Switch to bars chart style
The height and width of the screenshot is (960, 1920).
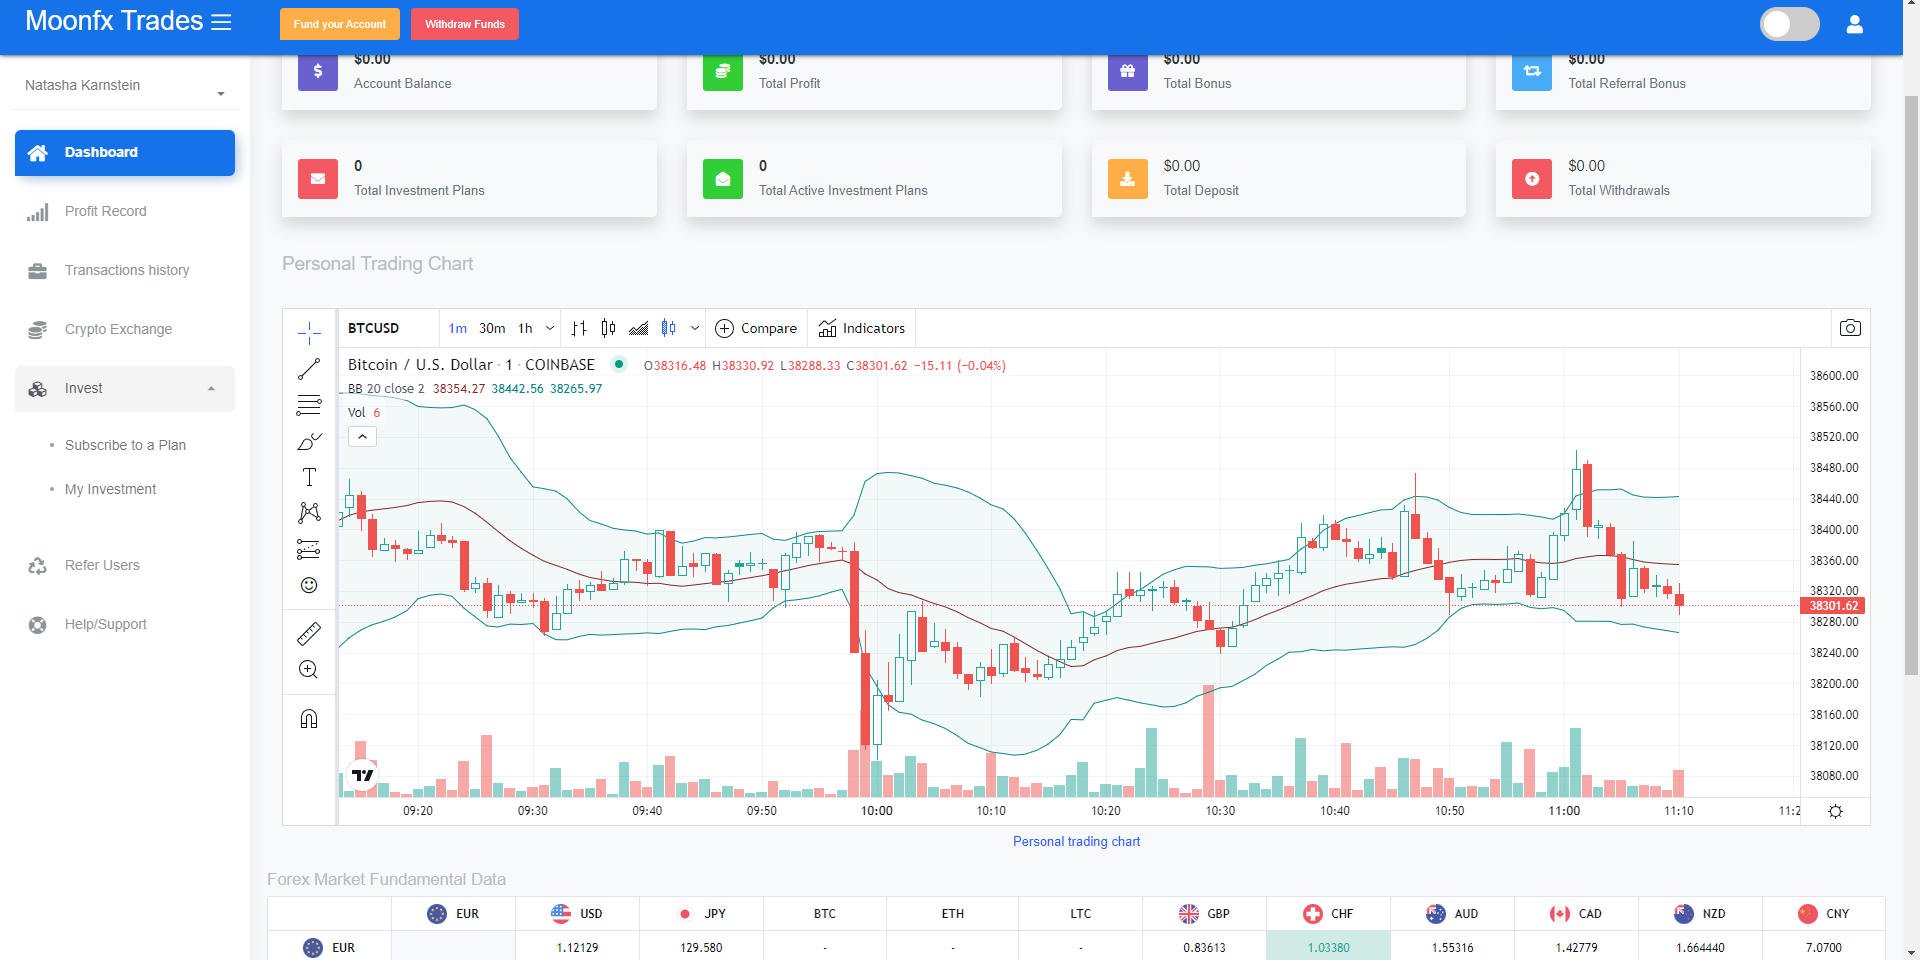[x=579, y=328]
